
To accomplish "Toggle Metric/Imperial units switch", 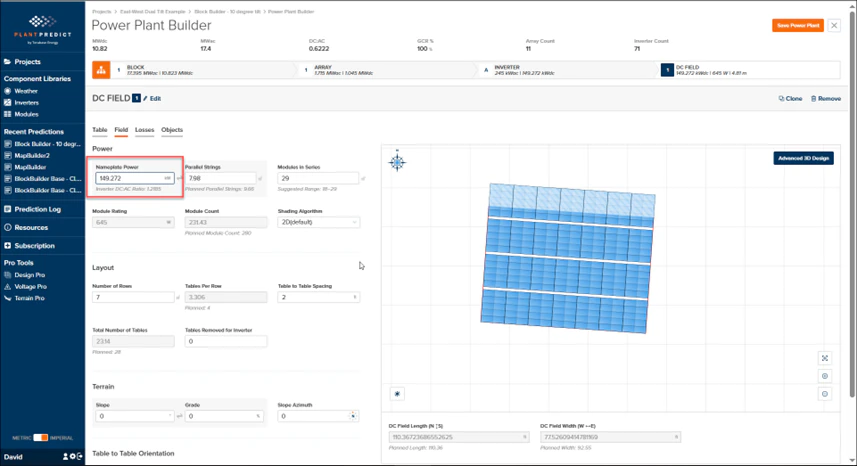I will pyautogui.click(x=40, y=438).
